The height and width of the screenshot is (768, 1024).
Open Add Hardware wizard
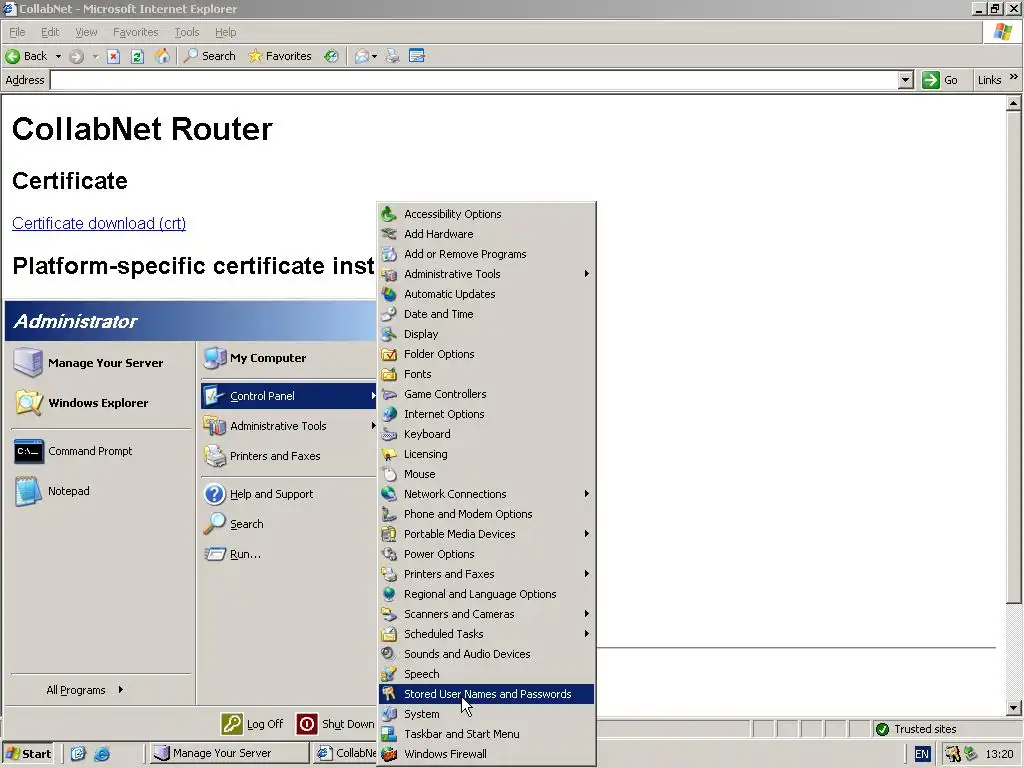click(x=487, y=234)
